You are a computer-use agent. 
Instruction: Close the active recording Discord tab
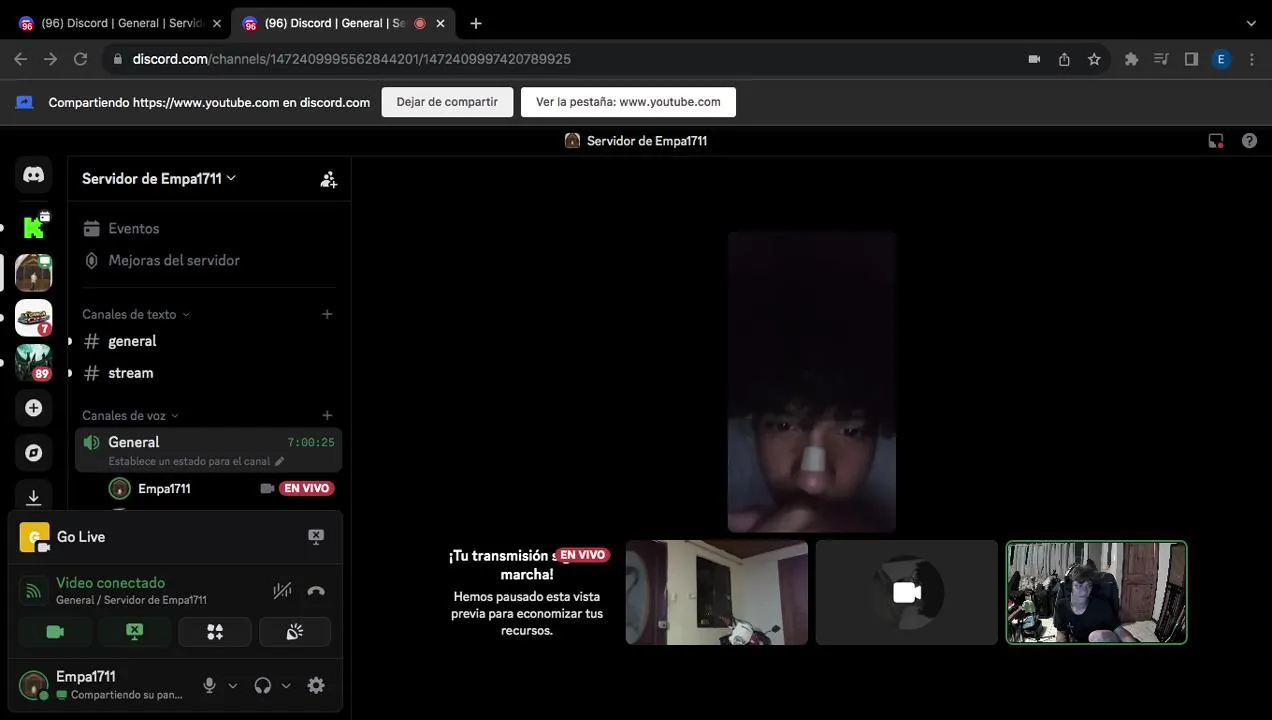coord(441,23)
